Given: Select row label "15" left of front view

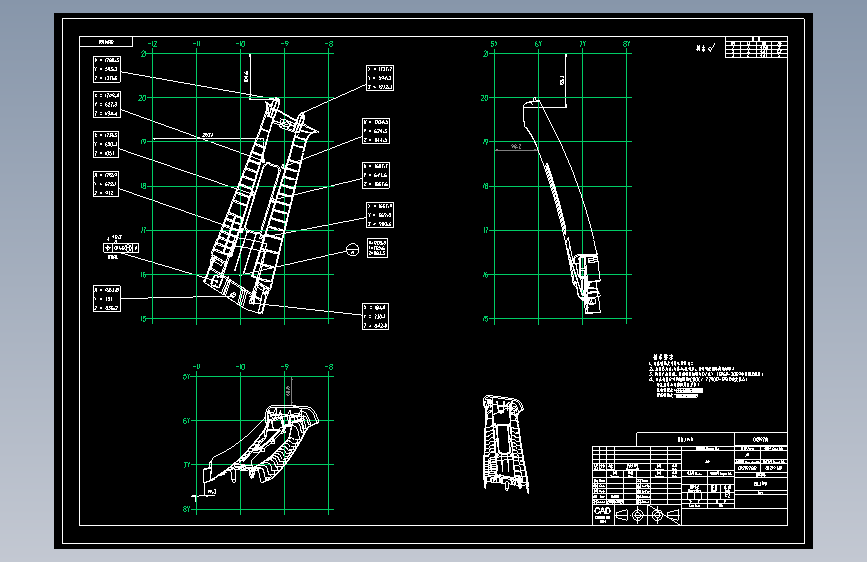Looking at the screenshot, I should tap(143, 319).
